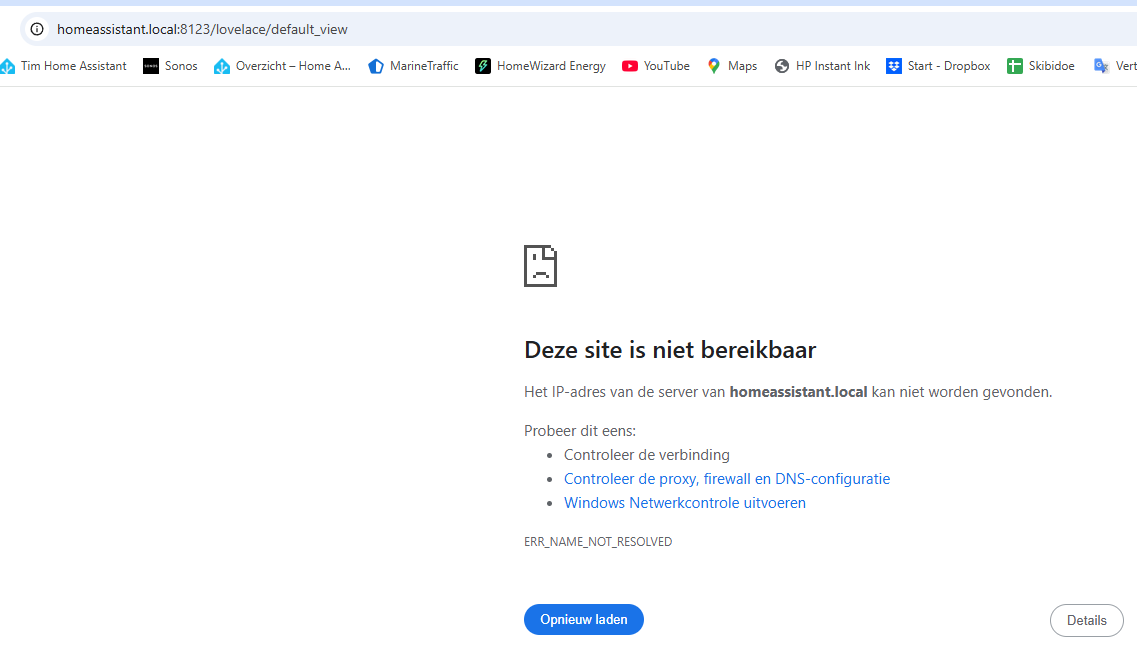Click the sad page error icon
1137x661 pixels.
[540, 266]
